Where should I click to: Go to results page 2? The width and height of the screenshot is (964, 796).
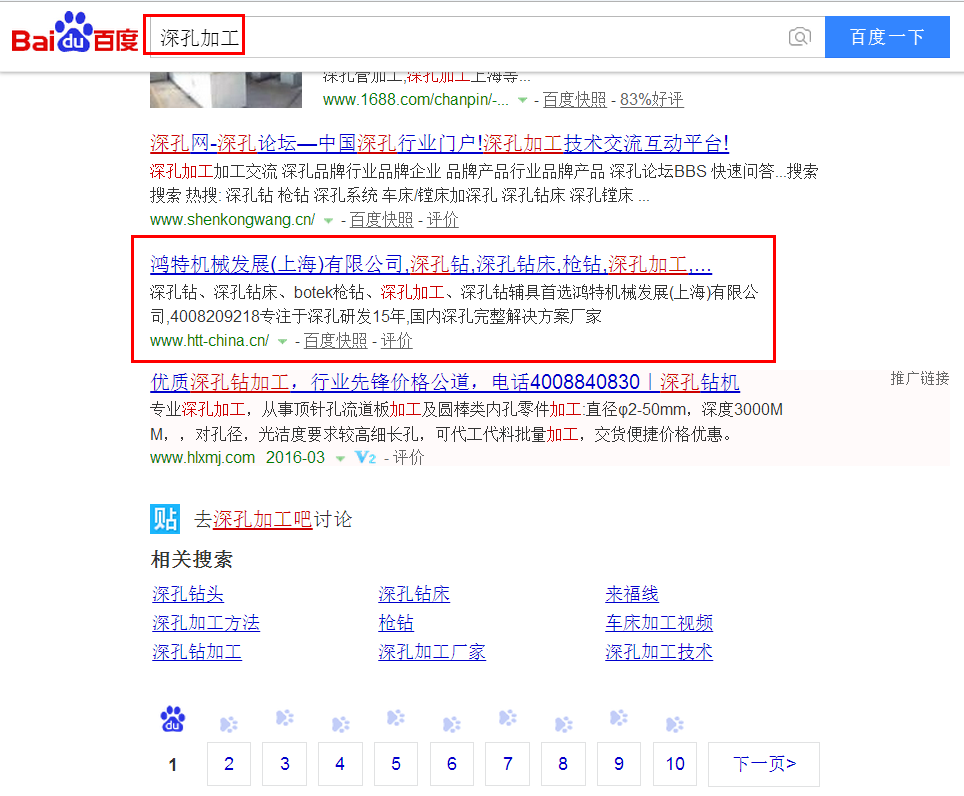pos(229,764)
